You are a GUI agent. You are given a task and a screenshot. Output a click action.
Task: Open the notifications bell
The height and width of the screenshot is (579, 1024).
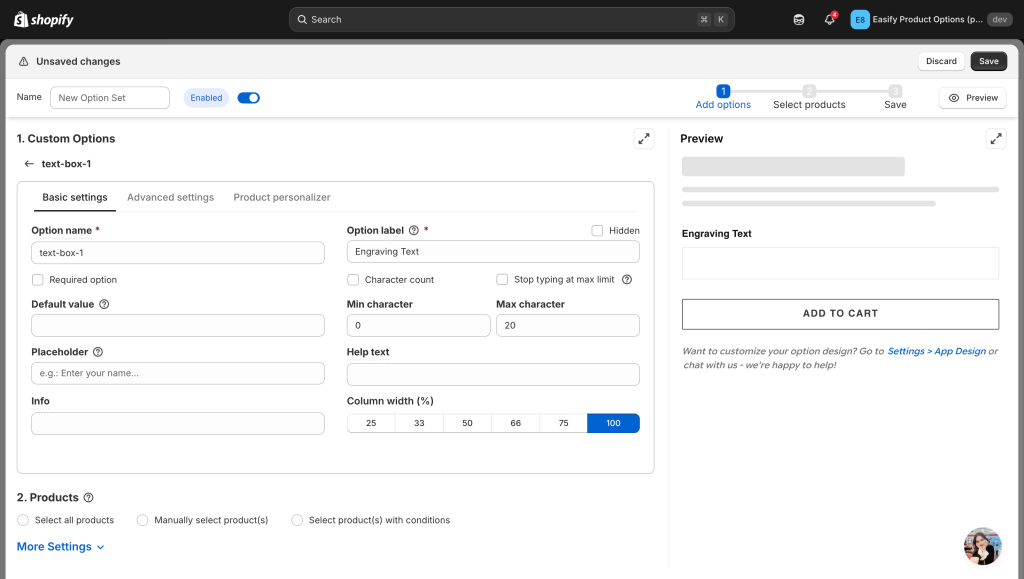tap(829, 20)
